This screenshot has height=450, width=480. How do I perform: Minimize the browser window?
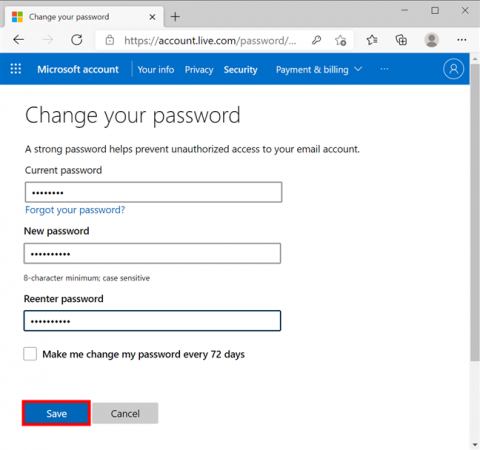[405, 11]
